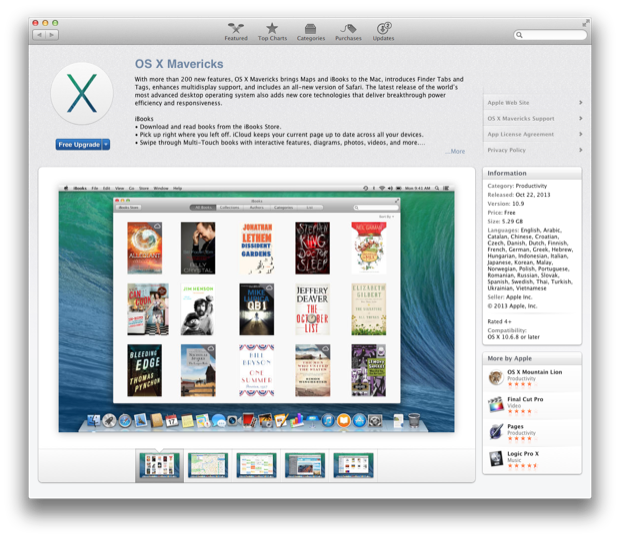Open the Featured section
The image size is (620, 538).
[x=236, y=32]
